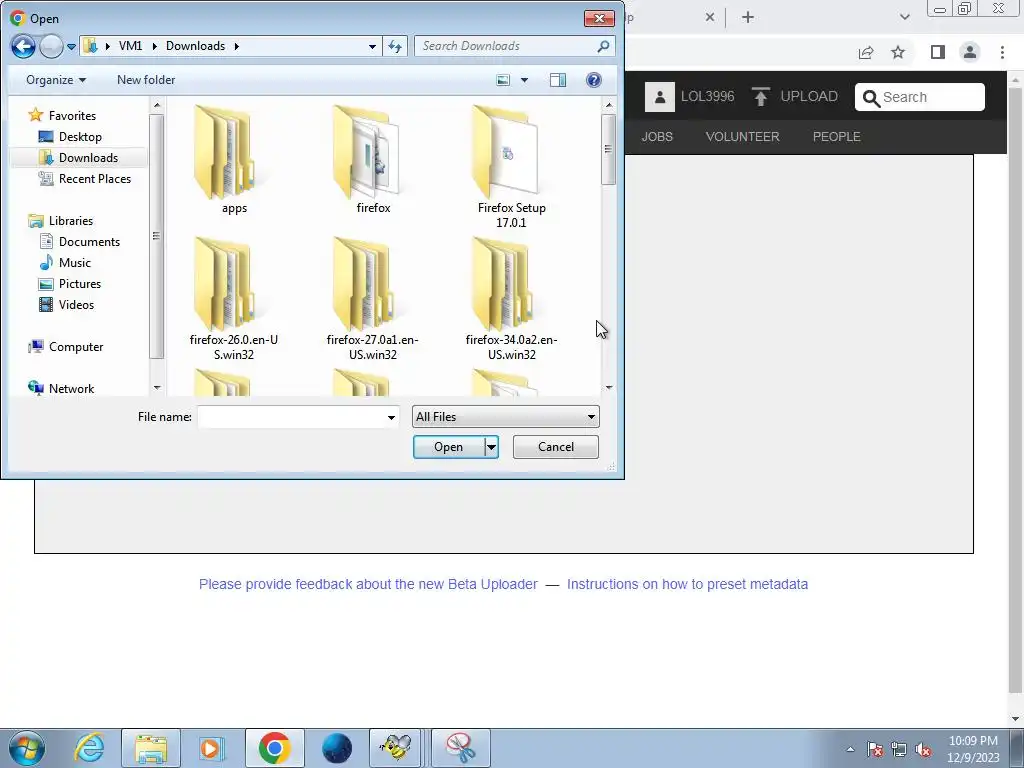
Task: Open Chrome three-dot menu
Action: (x=1002, y=52)
